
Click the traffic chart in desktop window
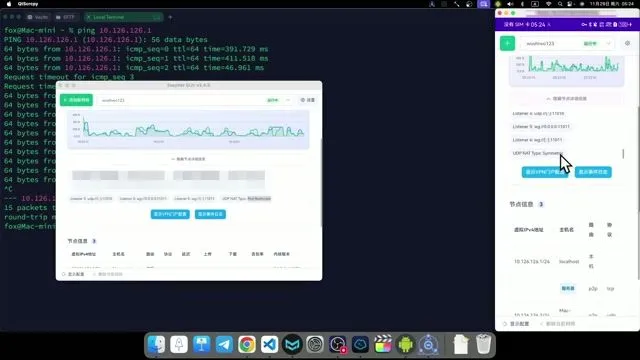pos(188,129)
